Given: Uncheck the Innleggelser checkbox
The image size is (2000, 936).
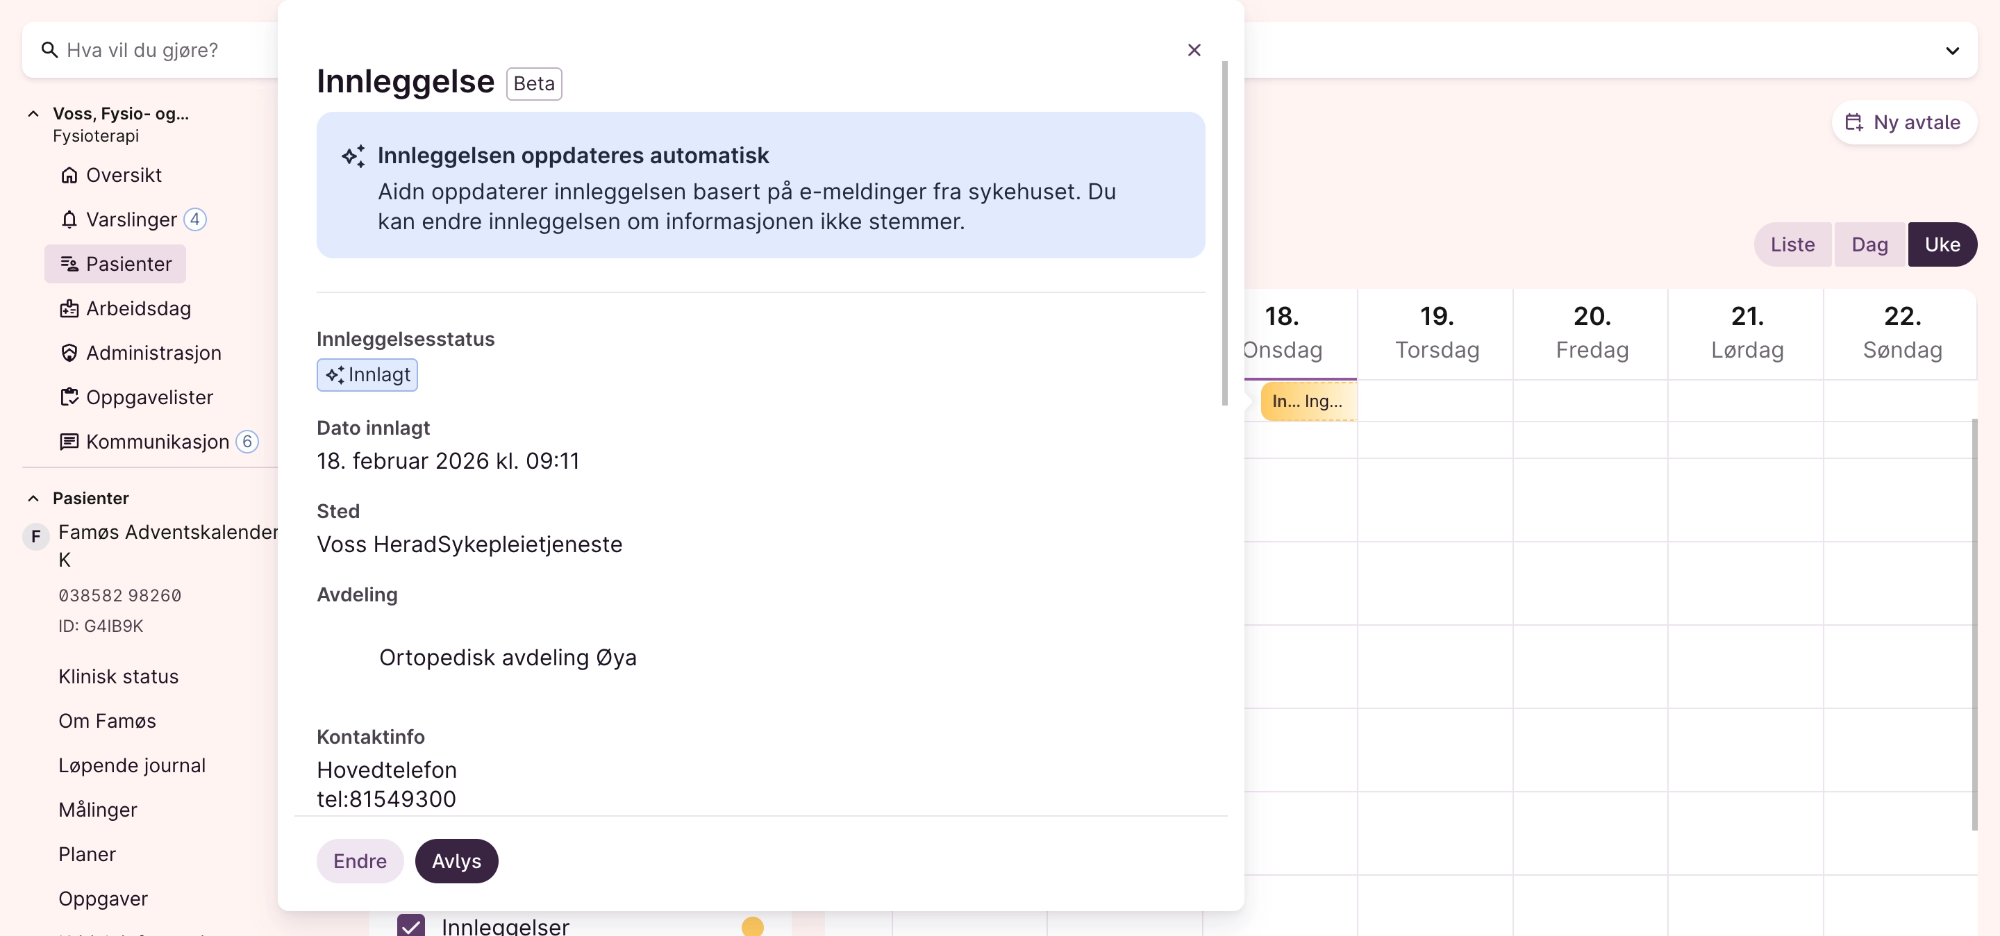Looking at the screenshot, I should pos(411,926).
